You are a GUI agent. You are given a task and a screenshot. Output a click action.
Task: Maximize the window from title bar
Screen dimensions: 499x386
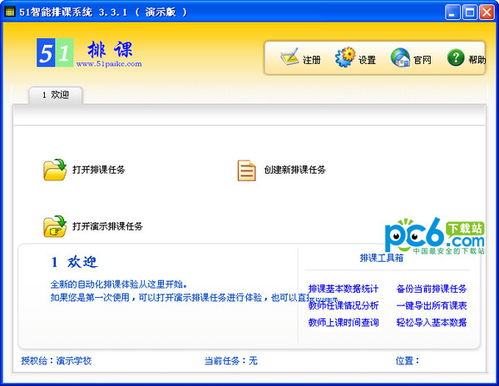pyautogui.click(x=470, y=12)
